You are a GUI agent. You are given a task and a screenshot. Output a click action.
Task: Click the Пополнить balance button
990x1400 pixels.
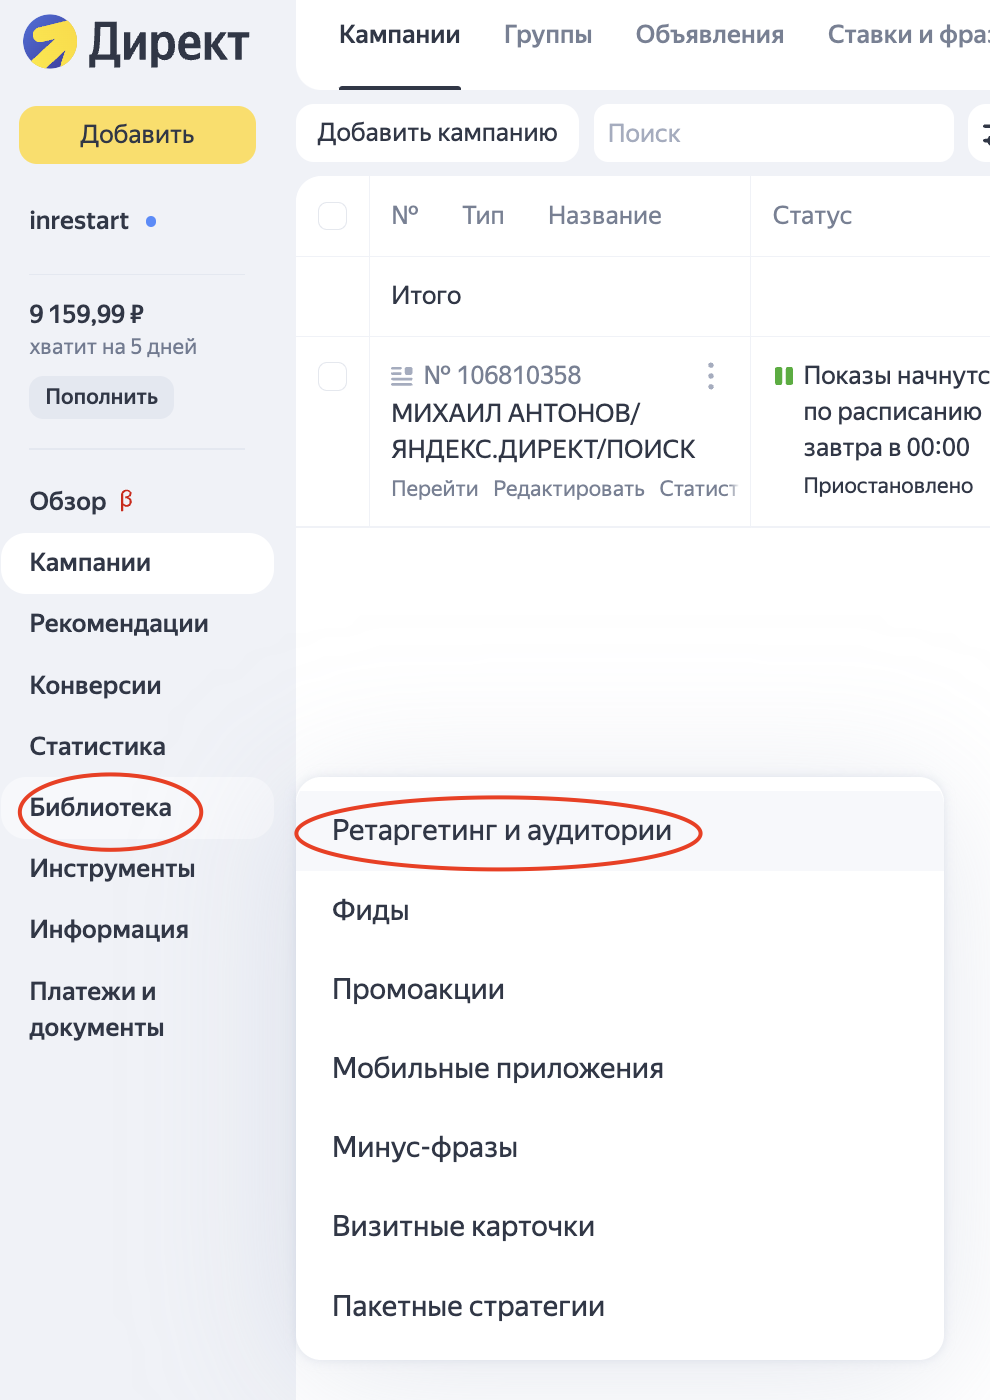point(102,397)
